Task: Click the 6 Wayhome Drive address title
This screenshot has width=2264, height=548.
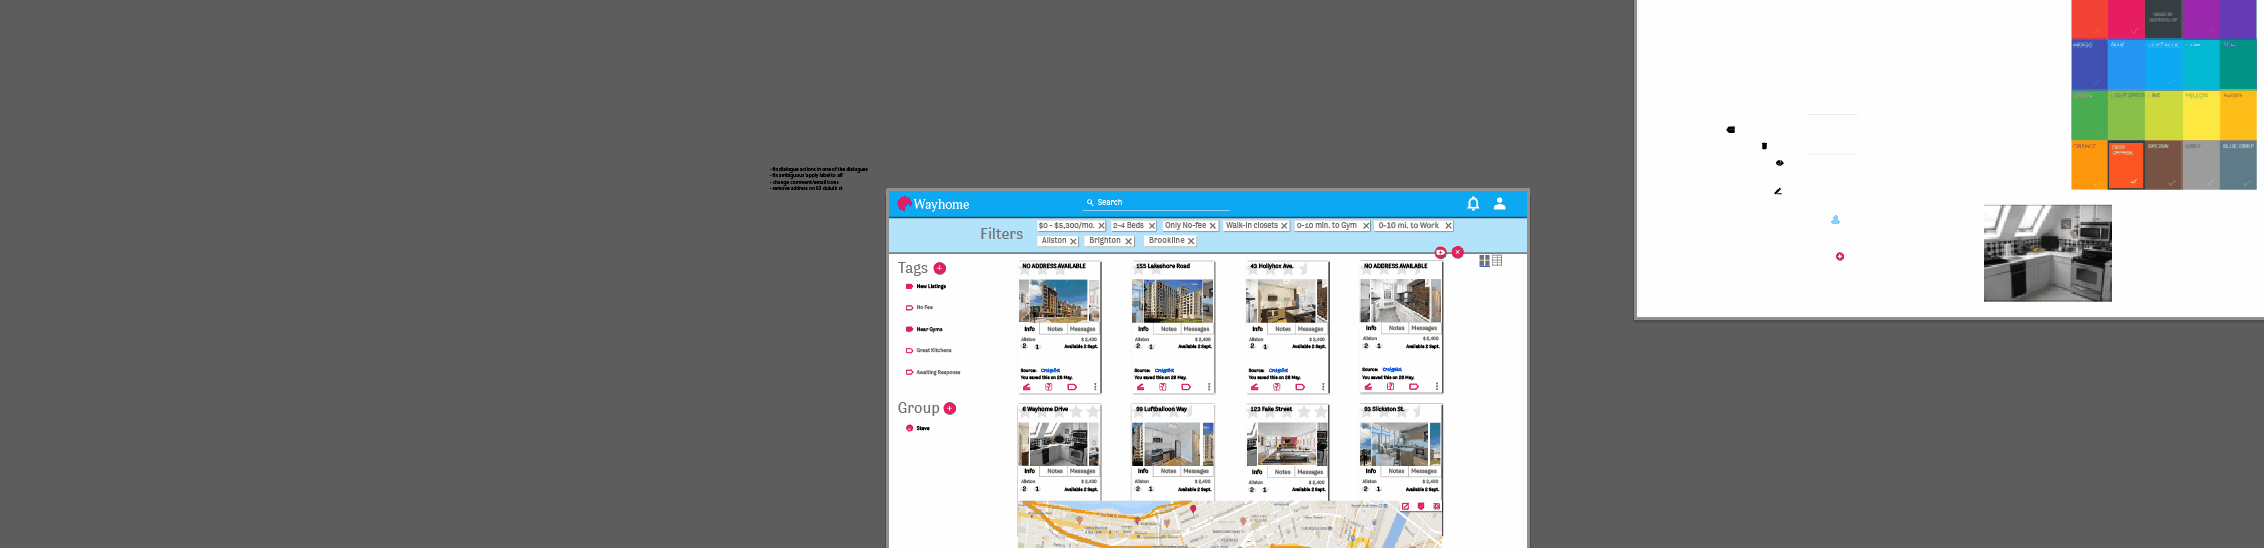Action: pos(1045,409)
